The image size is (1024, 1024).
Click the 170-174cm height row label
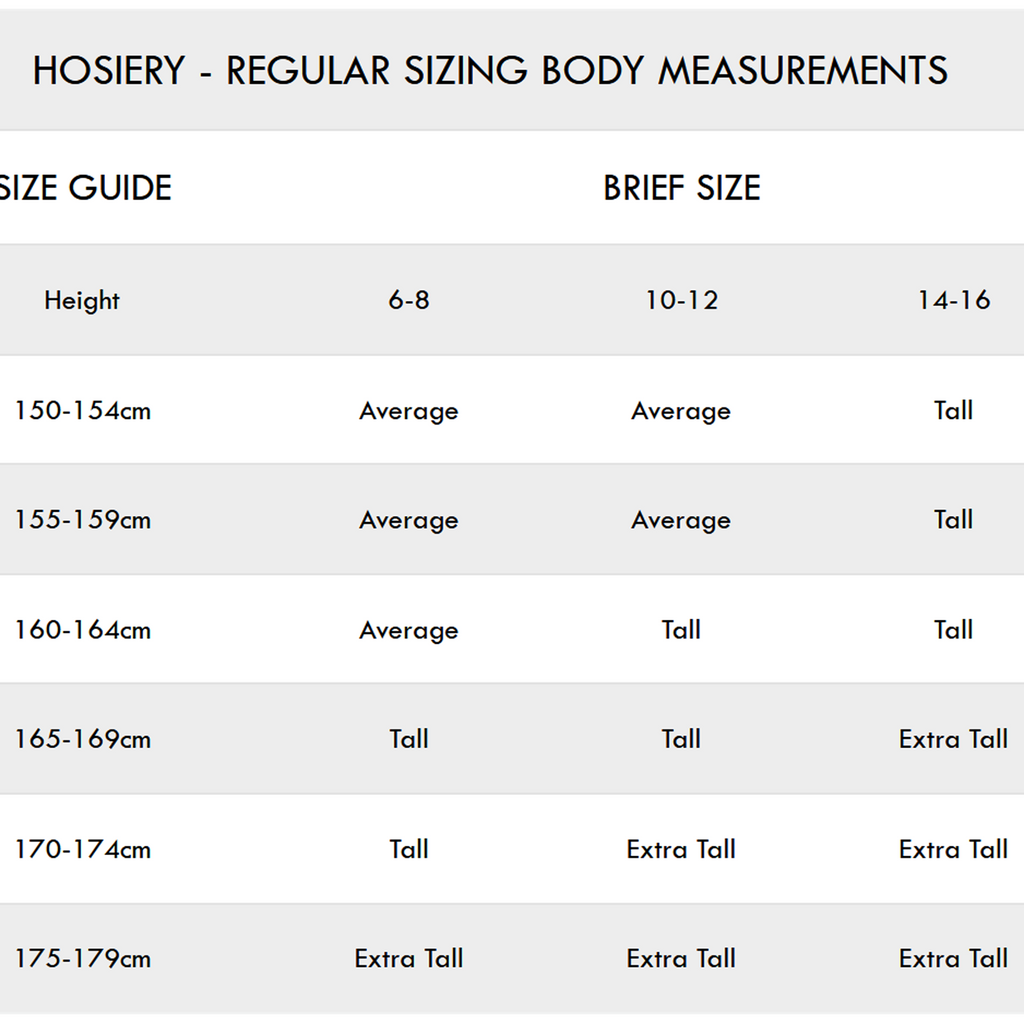[x=82, y=850]
